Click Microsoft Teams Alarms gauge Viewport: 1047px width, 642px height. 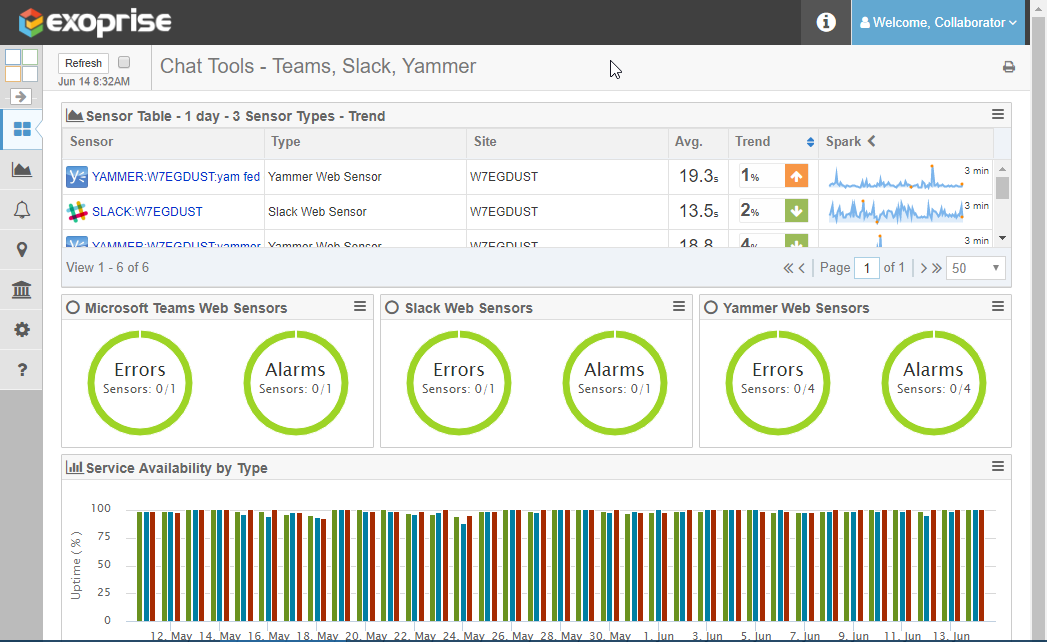(295, 383)
